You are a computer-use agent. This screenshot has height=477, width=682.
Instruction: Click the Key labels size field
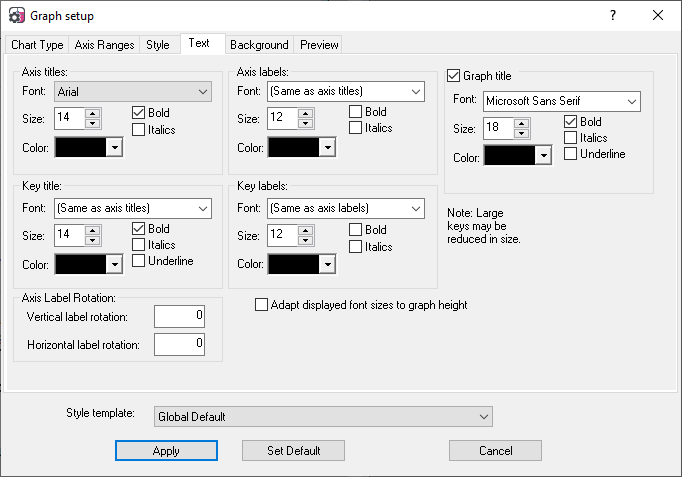click(x=283, y=236)
